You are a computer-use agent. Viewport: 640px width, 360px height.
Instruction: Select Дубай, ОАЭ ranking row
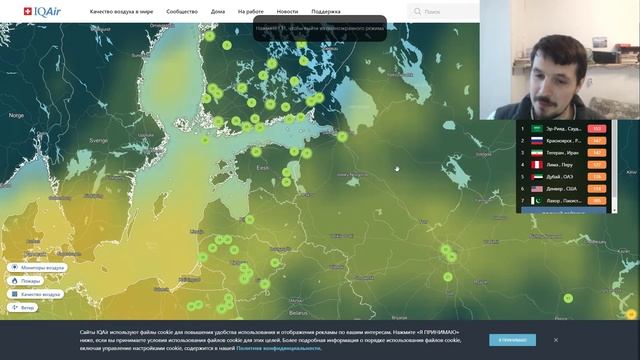[564, 177]
